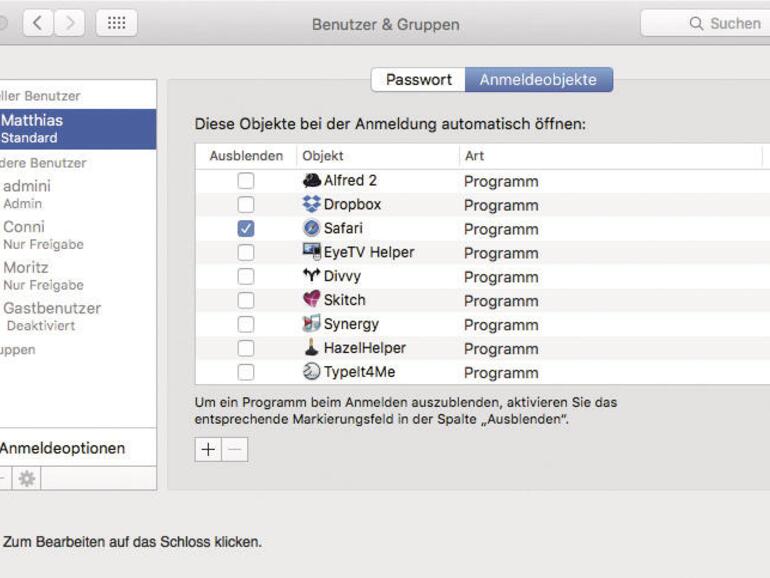Click the Synergy icon
The width and height of the screenshot is (770, 578).
click(x=311, y=323)
